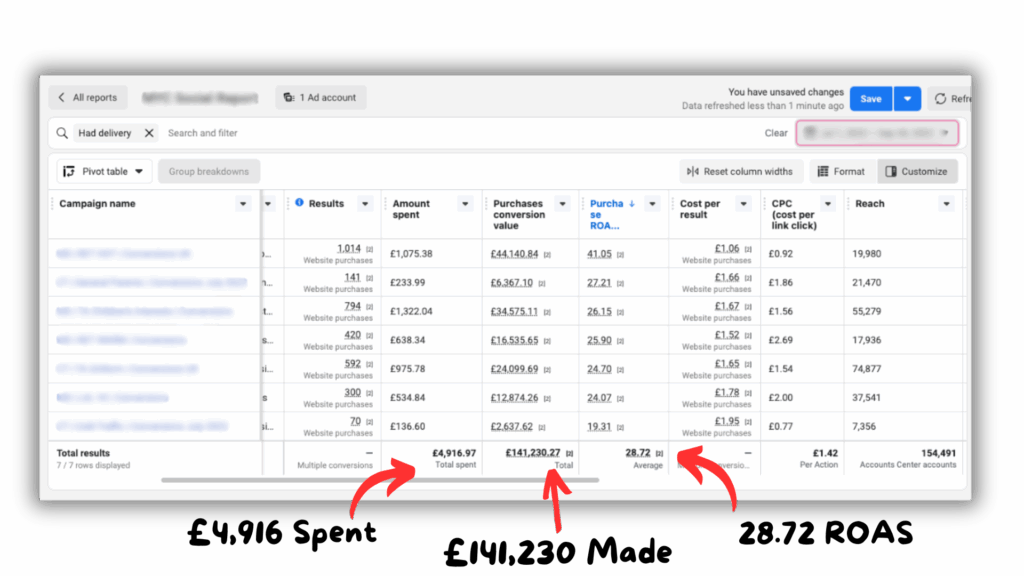The height and width of the screenshot is (576, 1024).
Task: Click the blue Save button
Action: (x=871, y=99)
